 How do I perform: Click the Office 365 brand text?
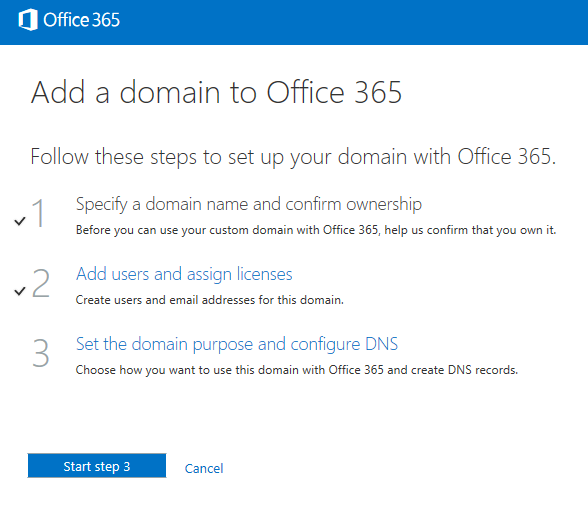[x=81, y=20]
